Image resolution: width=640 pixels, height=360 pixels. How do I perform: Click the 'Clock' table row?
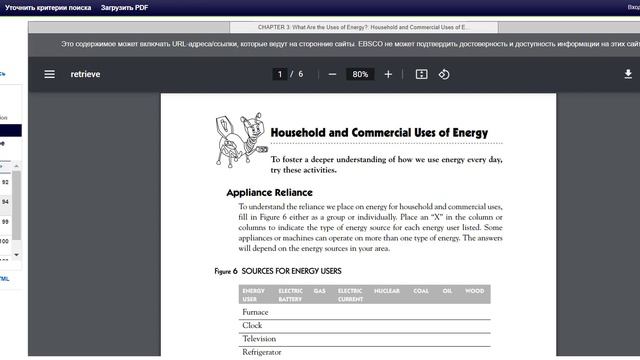(x=364, y=326)
